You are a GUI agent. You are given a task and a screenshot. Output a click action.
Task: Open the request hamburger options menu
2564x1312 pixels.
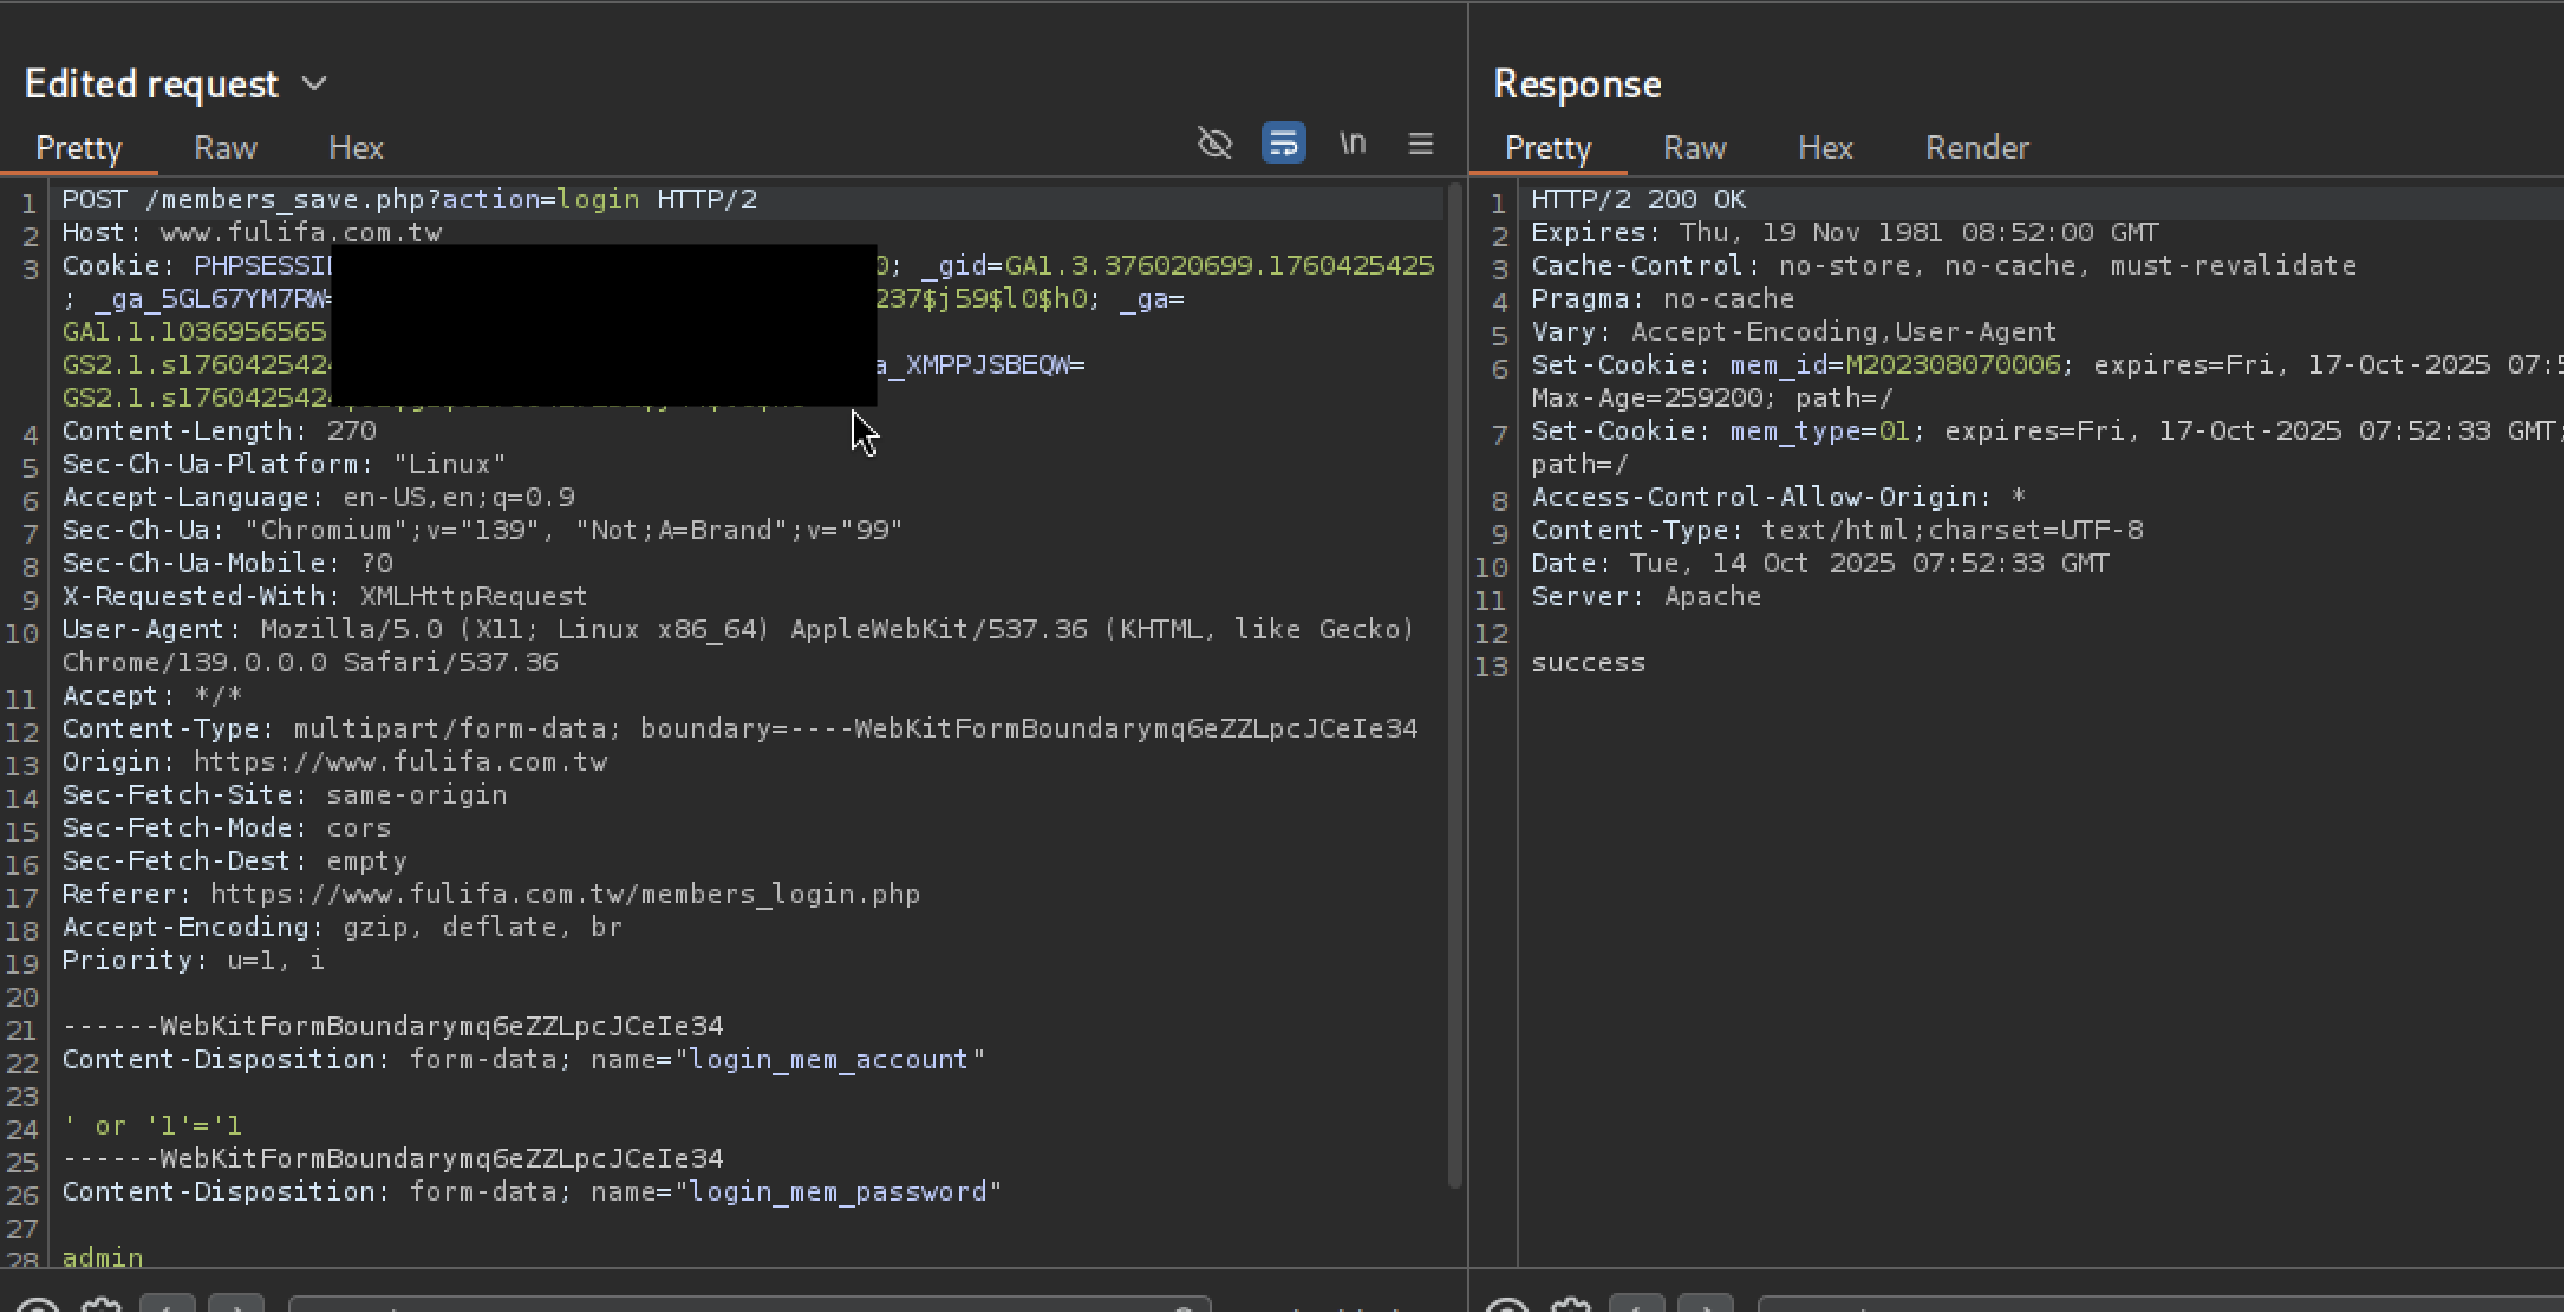coord(1421,143)
